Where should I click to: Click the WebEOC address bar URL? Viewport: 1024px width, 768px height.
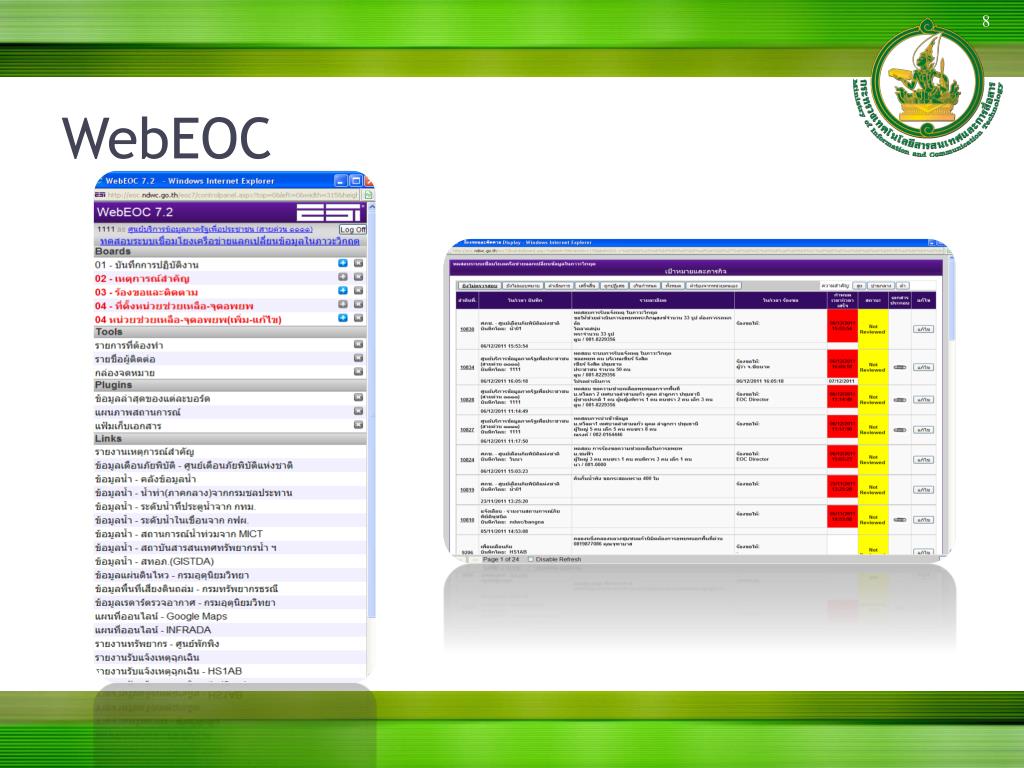point(232,195)
